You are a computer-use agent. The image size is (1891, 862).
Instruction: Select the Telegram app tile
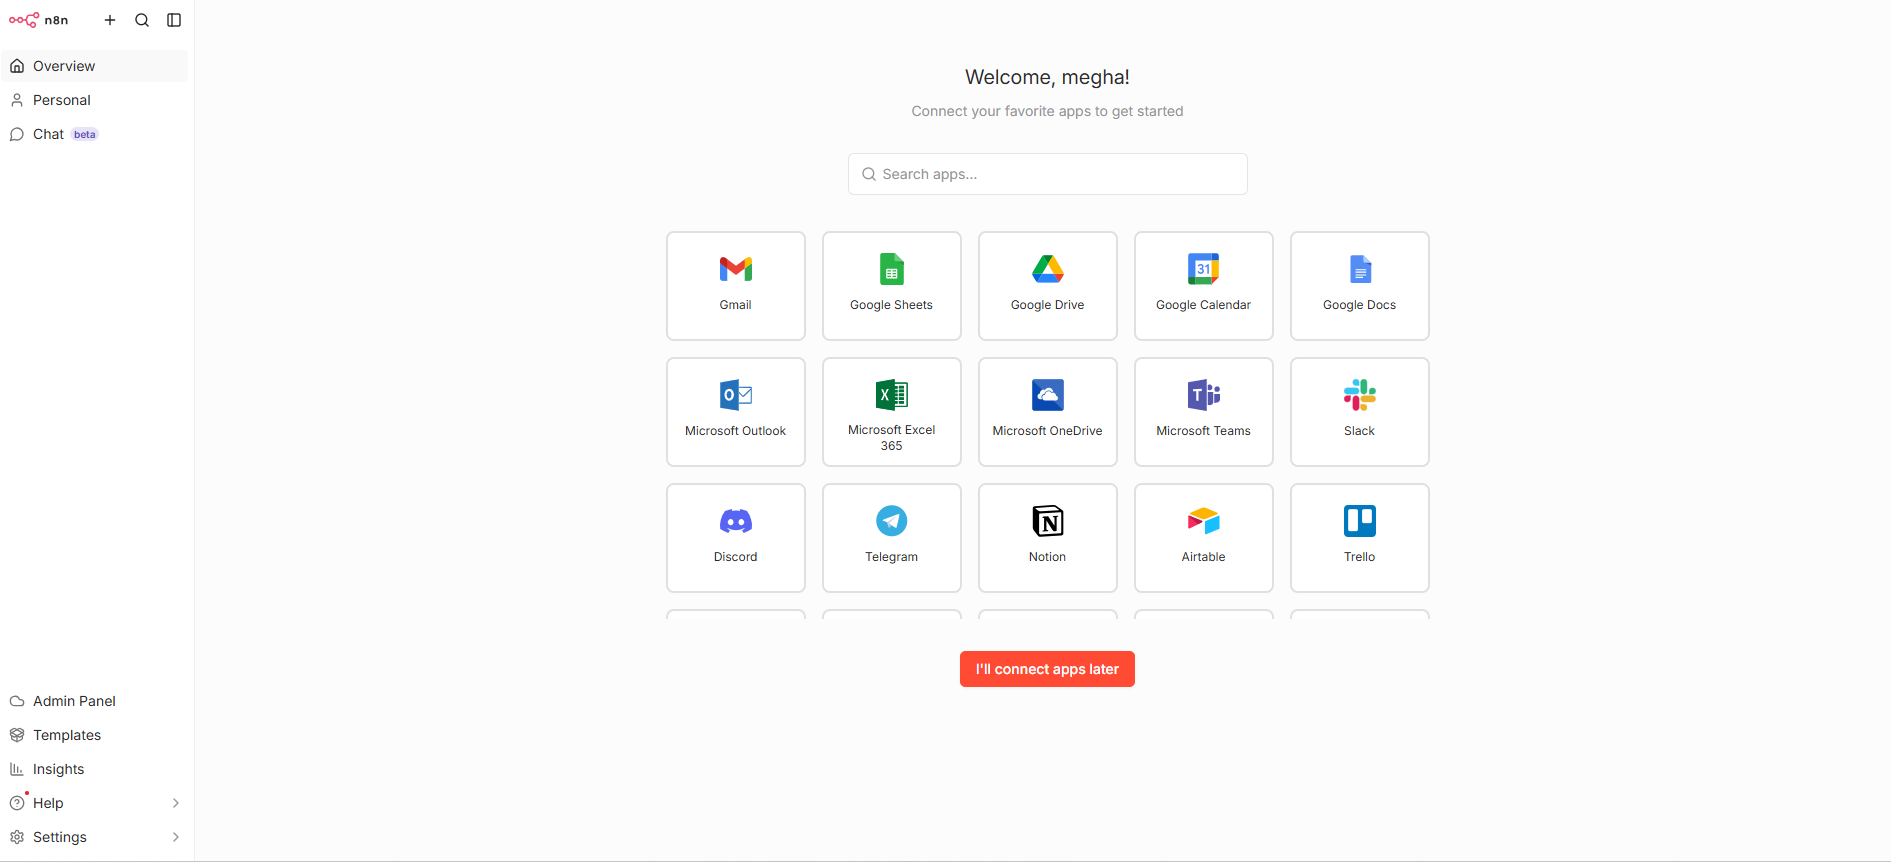pos(891,538)
